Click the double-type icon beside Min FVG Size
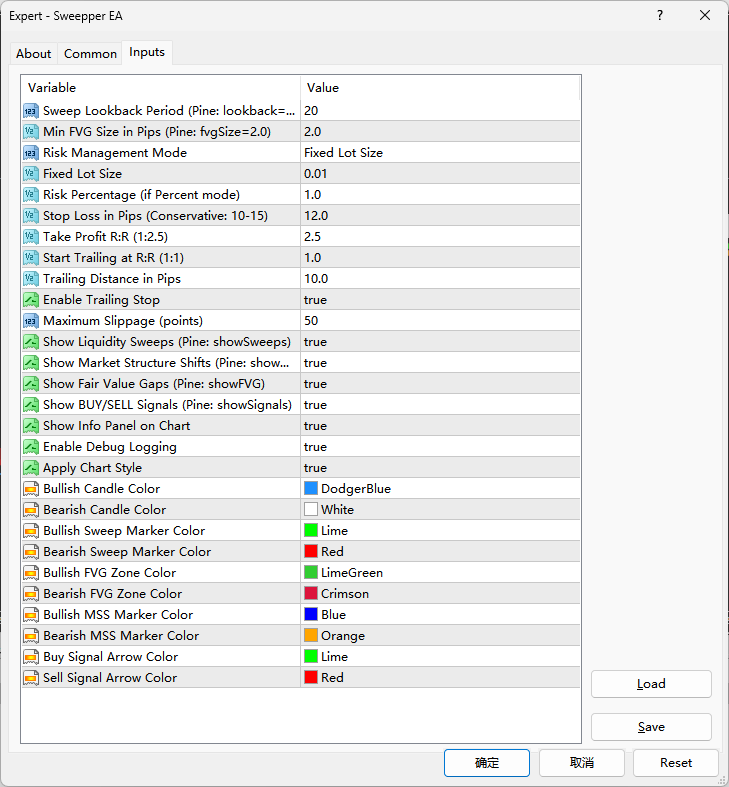The image size is (729, 787). point(31,132)
